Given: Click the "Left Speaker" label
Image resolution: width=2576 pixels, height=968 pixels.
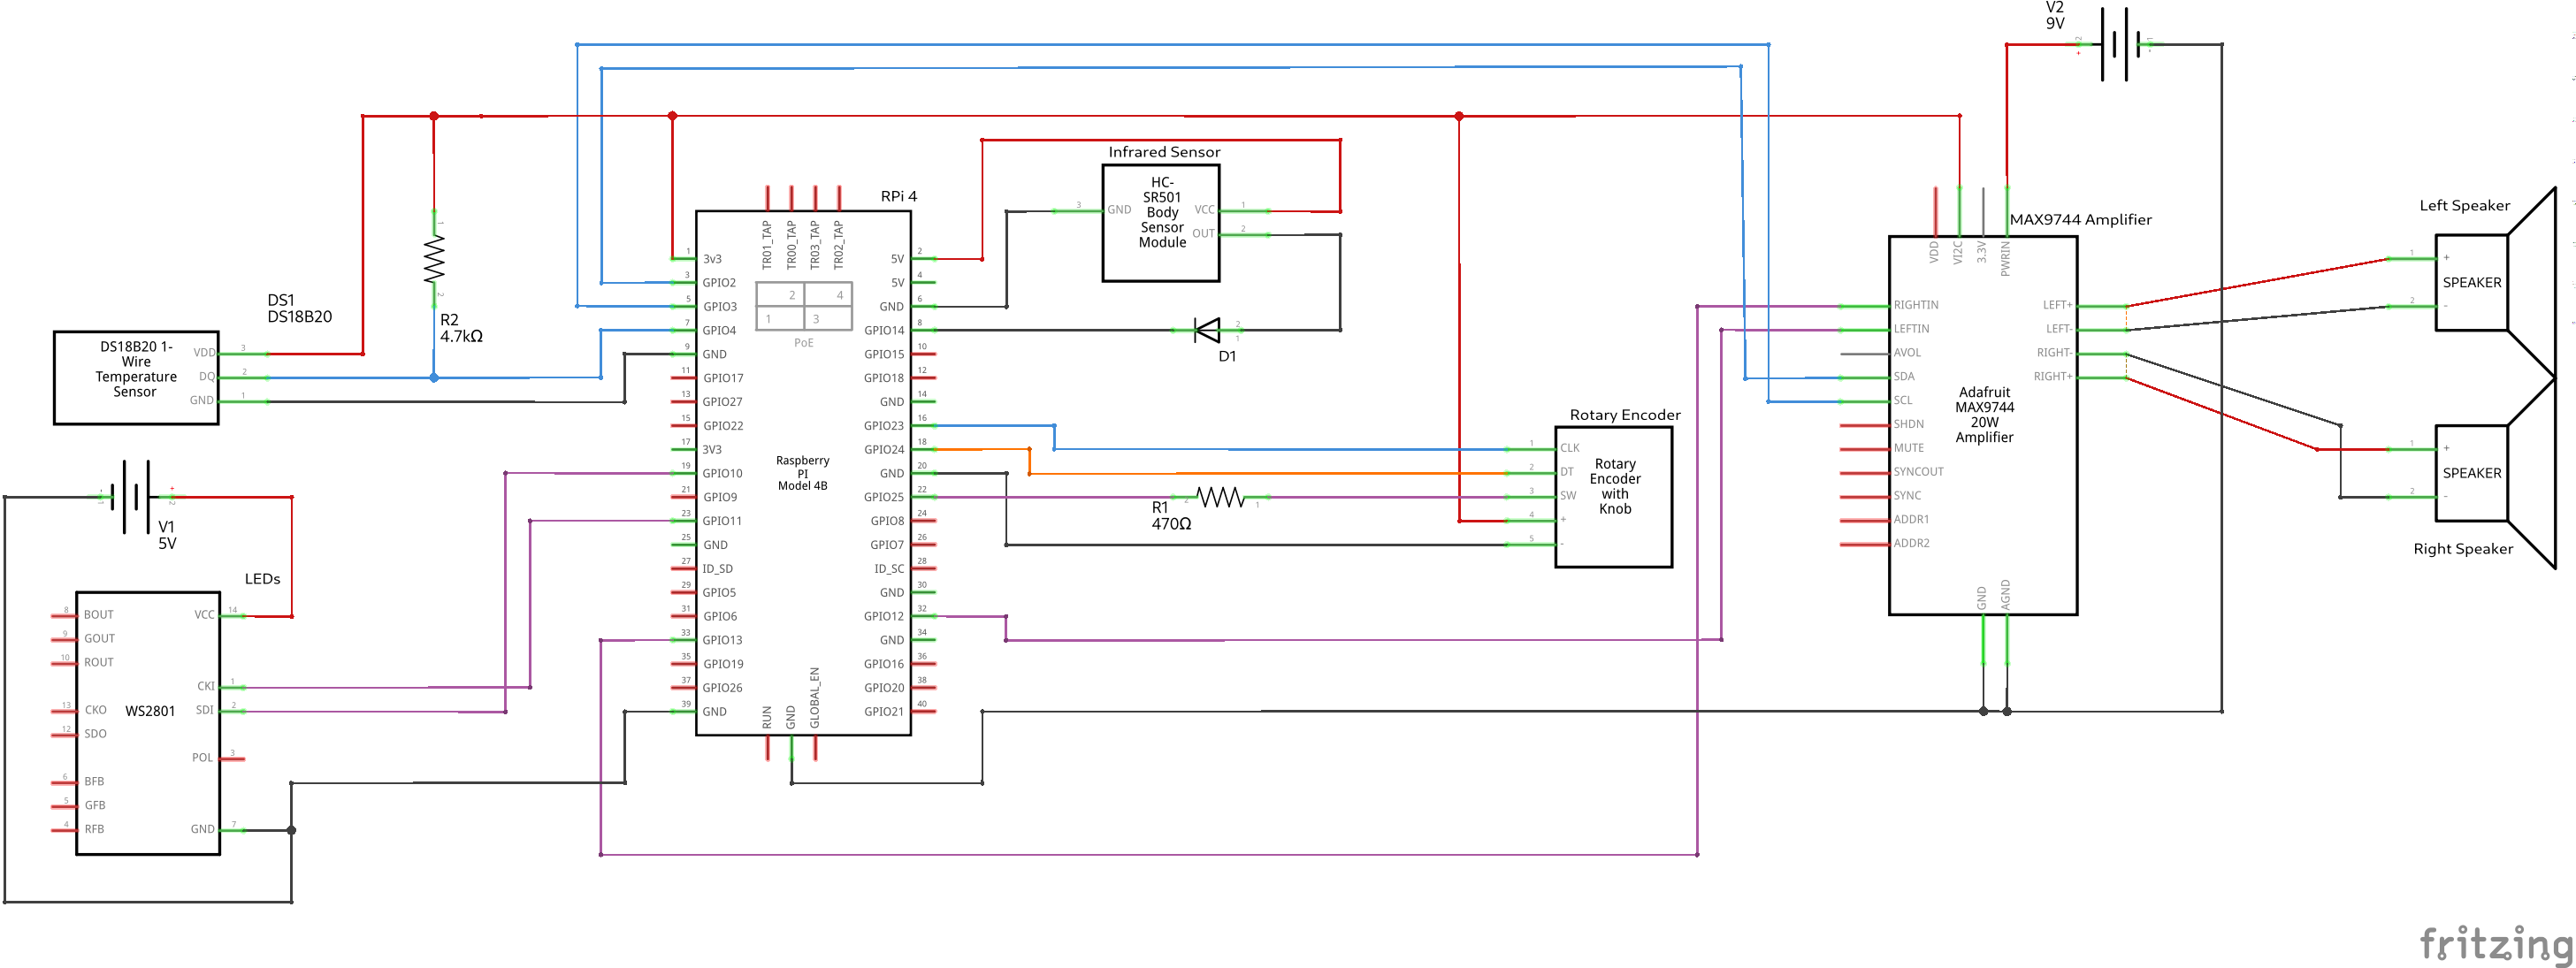Looking at the screenshot, I should point(2464,206).
